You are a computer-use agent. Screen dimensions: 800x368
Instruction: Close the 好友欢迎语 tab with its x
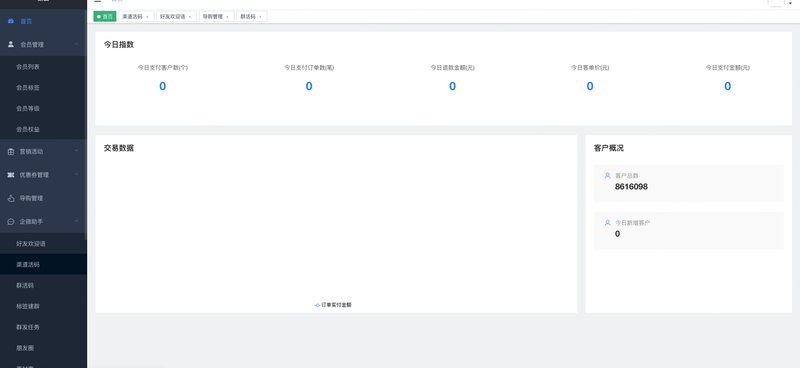[190, 17]
